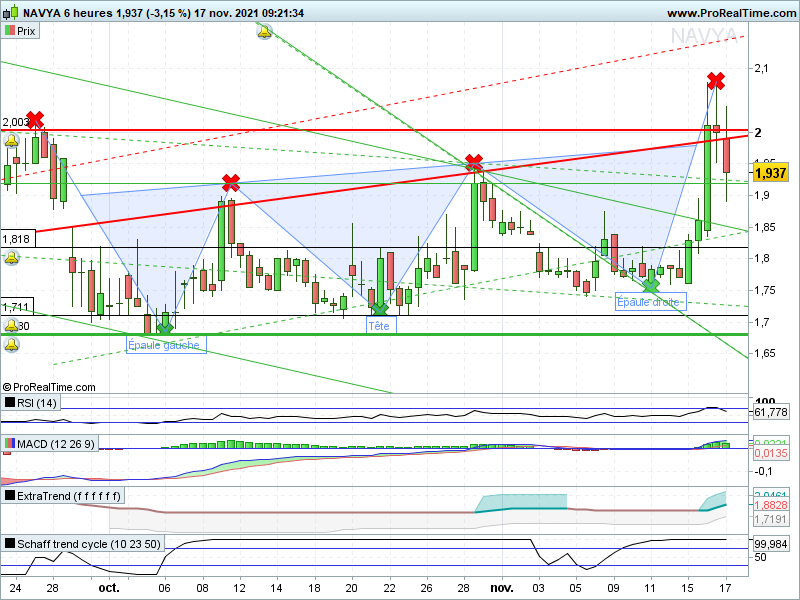Click the 2,1 price axis label
Screen dimensions: 800x600
(x=761, y=68)
